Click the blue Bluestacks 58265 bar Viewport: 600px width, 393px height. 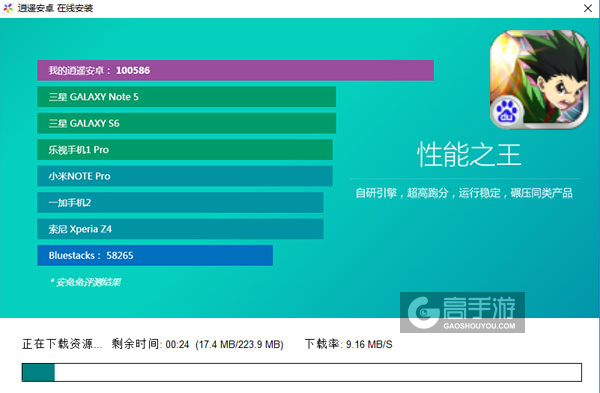point(155,255)
